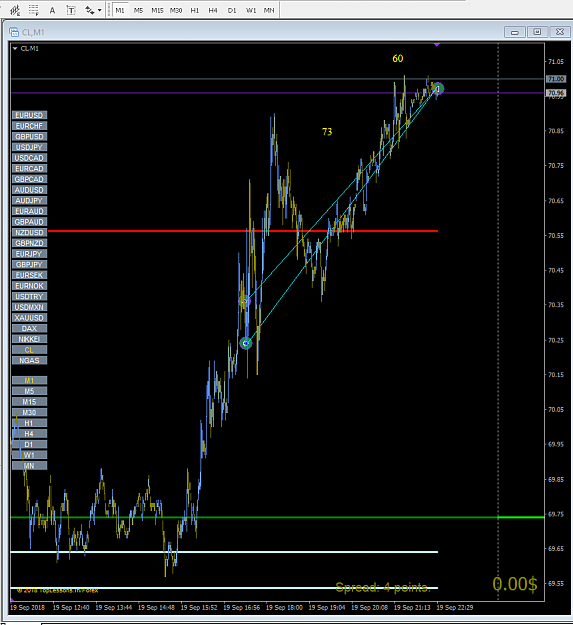Switch to H4 timeframe in top toolbar

(213, 10)
